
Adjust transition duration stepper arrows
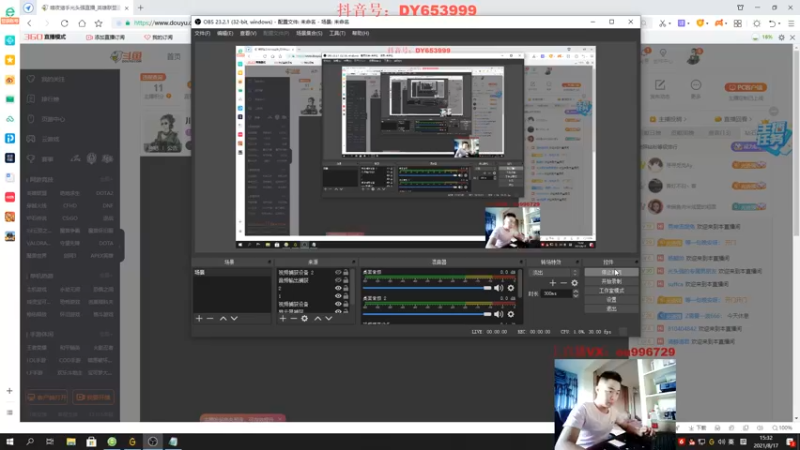576,293
